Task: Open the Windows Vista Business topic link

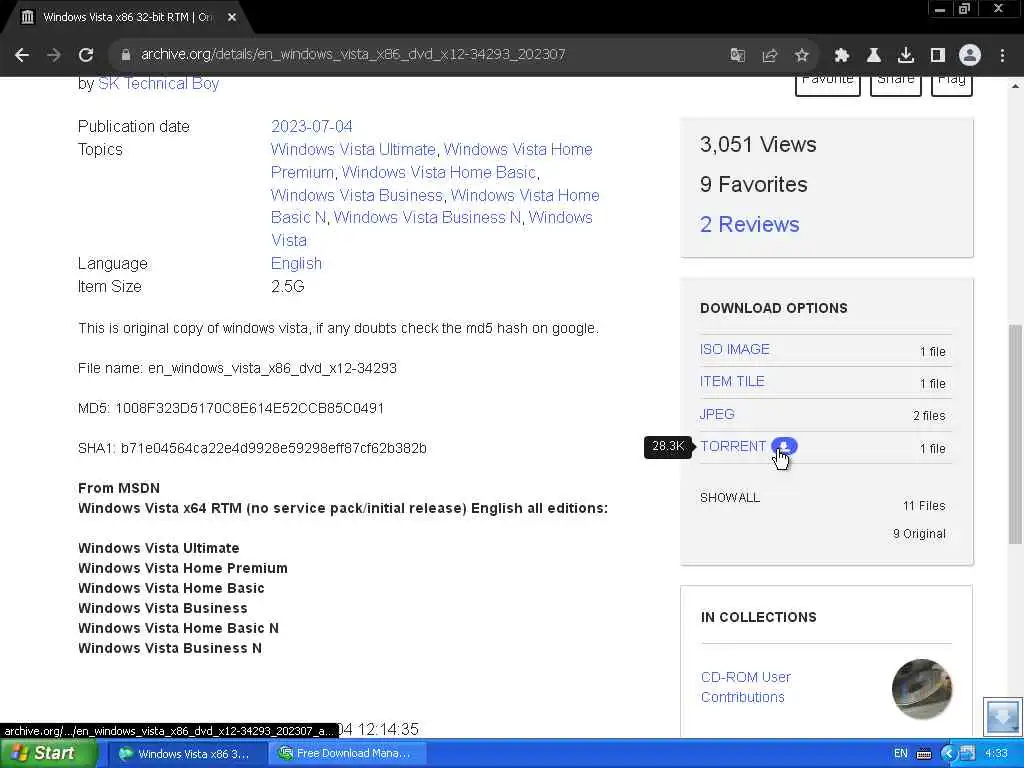Action: pyautogui.click(x=357, y=195)
